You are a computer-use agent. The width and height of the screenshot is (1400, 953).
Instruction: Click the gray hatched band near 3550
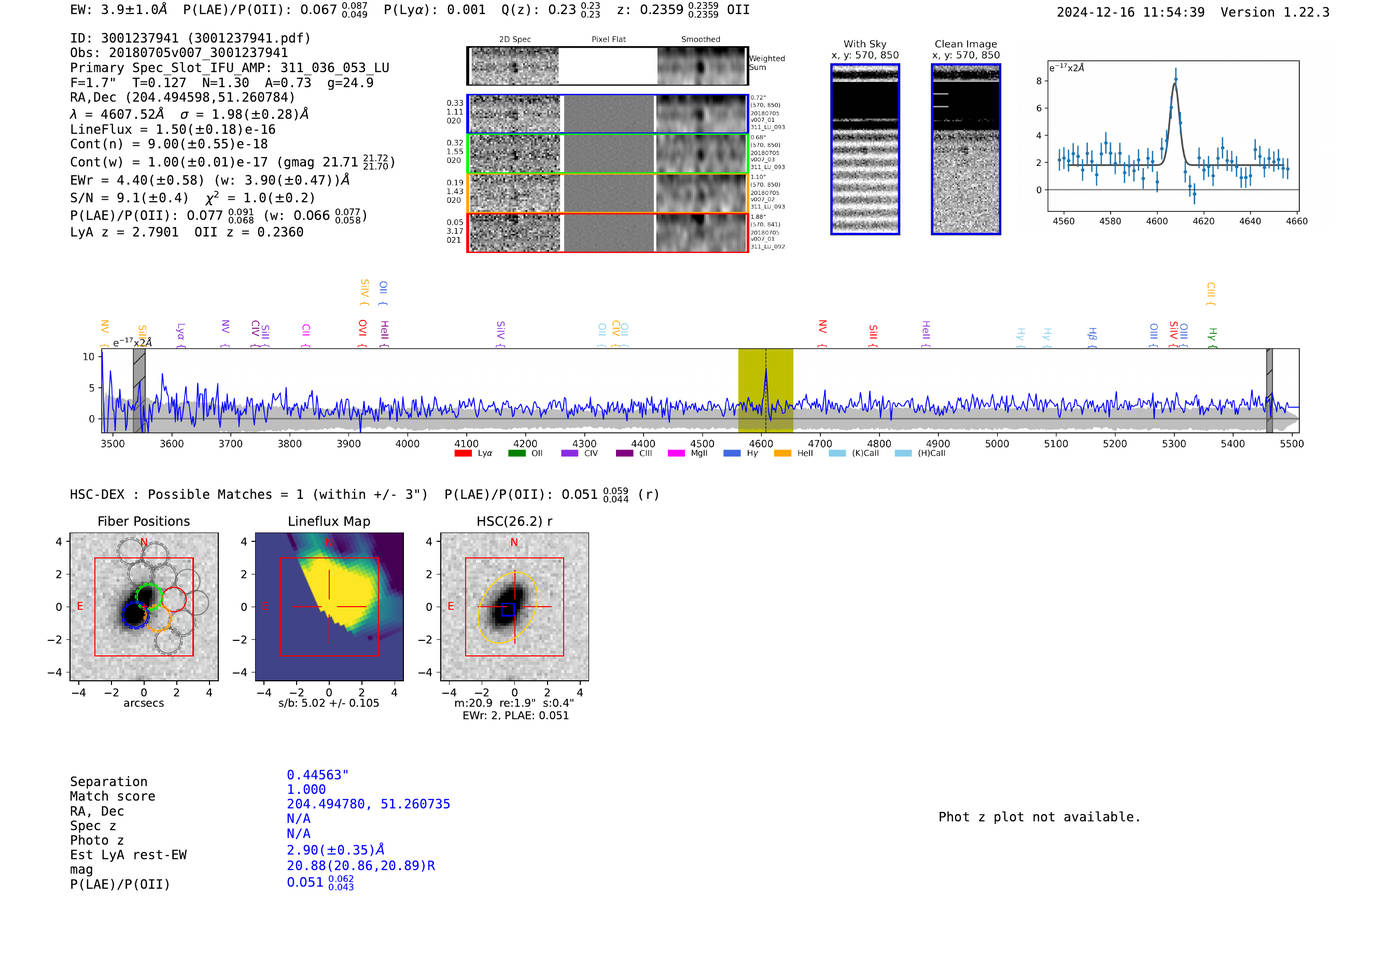point(139,391)
